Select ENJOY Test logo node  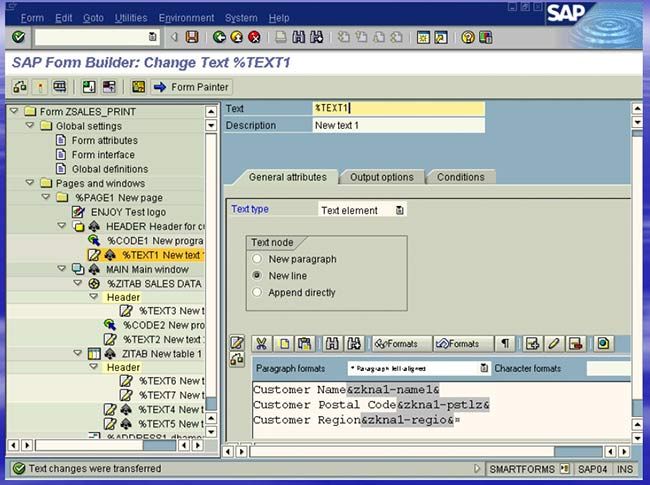point(128,212)
